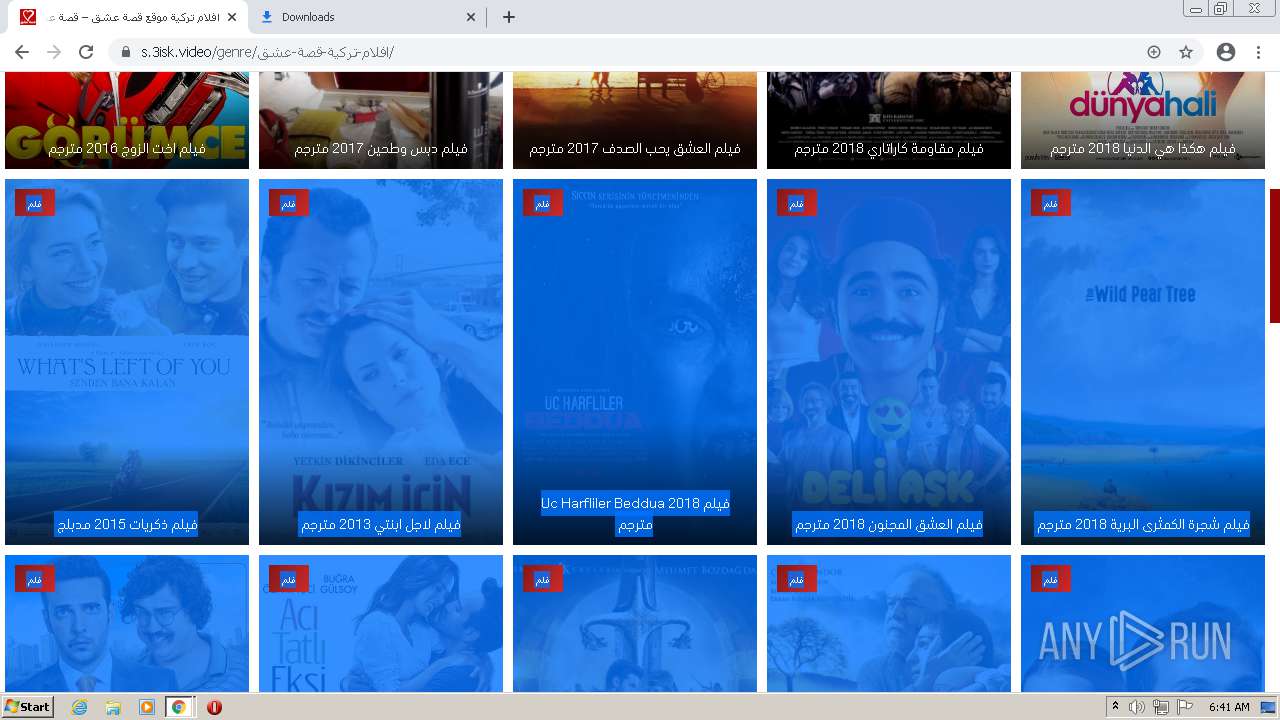Click red فيلم badge on Uc Harfliler poster

click(543, 203)
